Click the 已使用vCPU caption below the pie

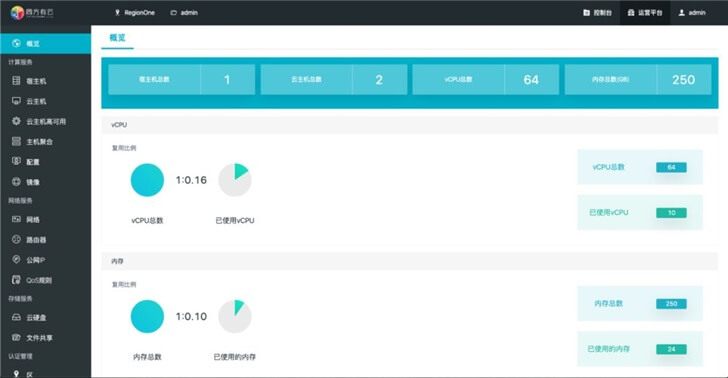235,220
